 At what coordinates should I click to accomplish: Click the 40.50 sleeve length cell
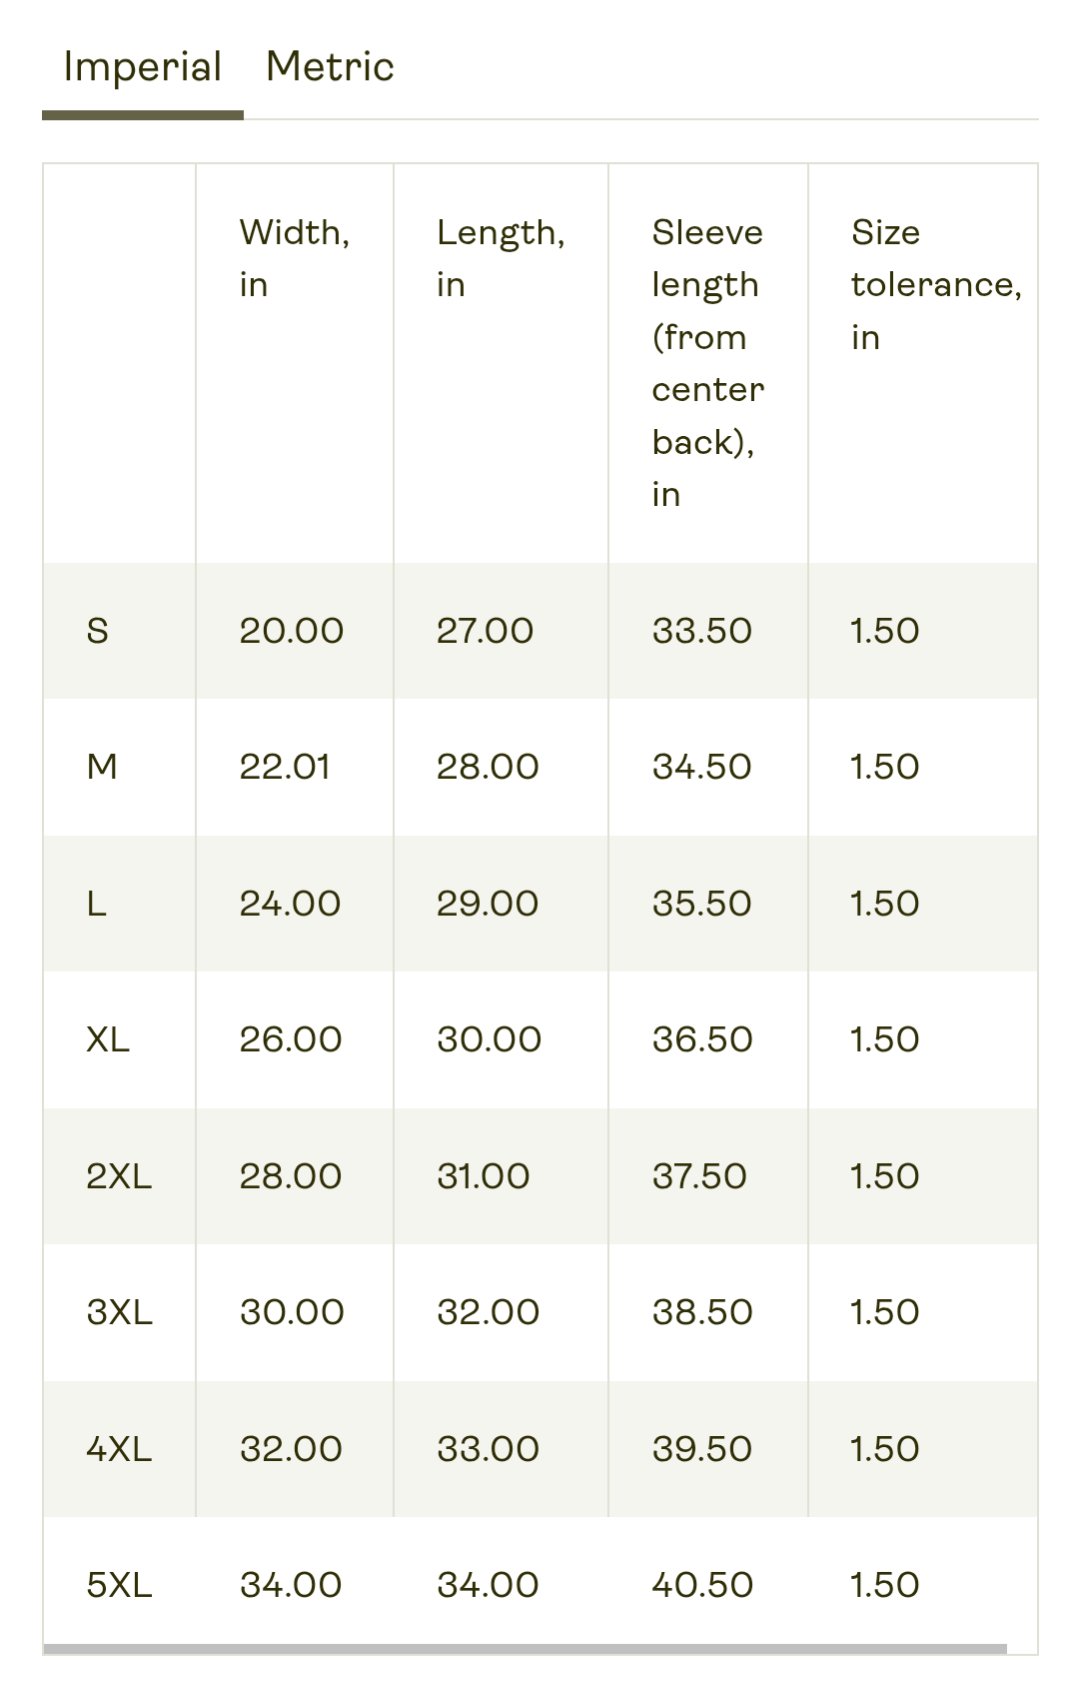702,1585
